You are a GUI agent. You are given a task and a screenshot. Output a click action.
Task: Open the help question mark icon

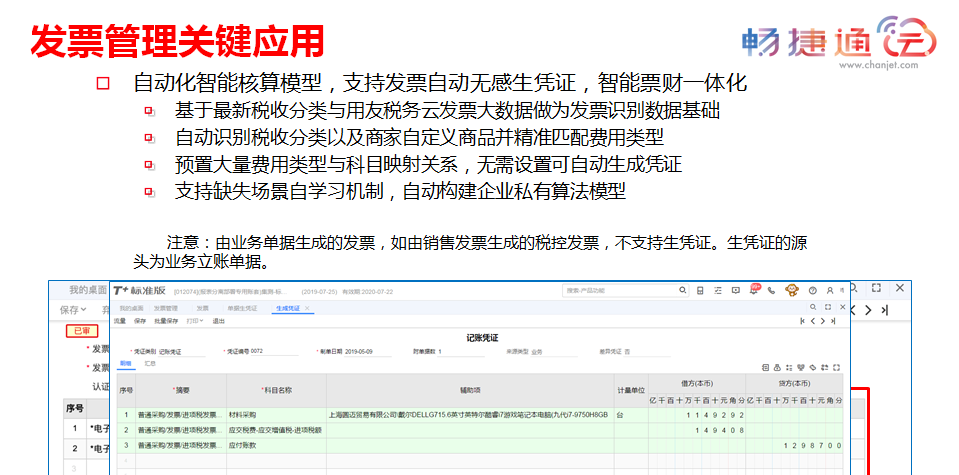[x=812, y=290]
